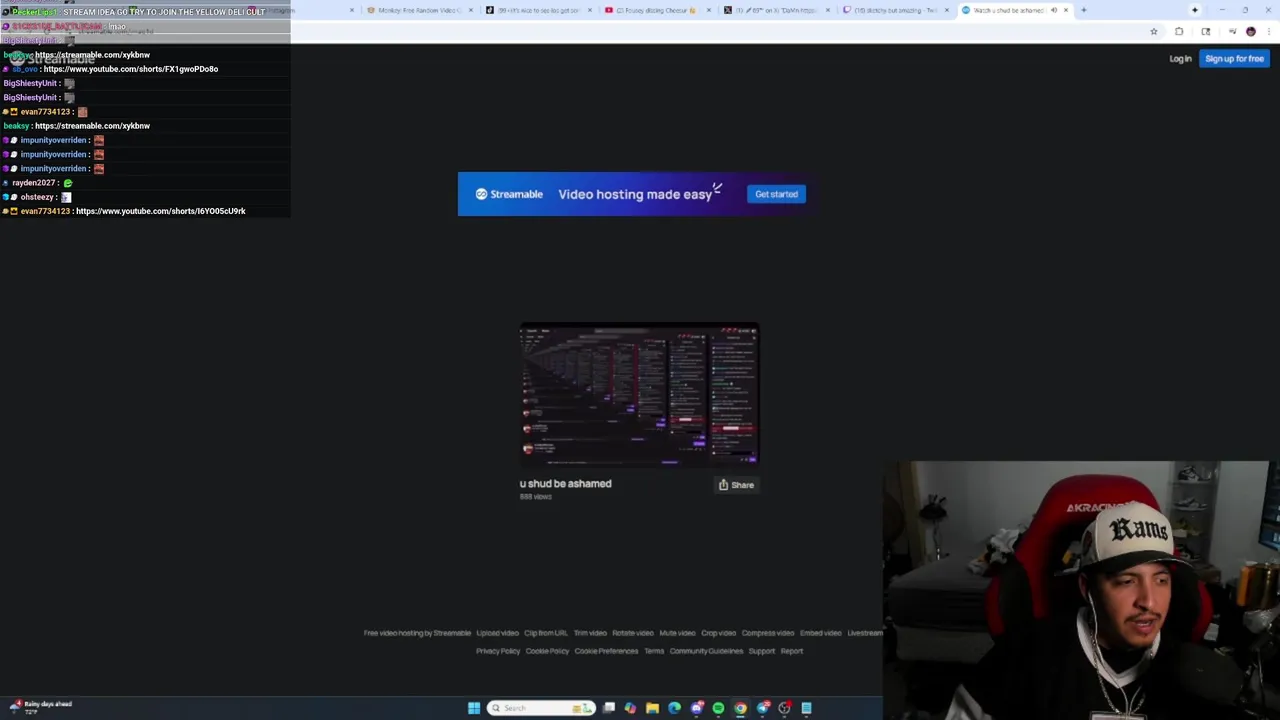1280x720 pixels.
Task: Open Spotify from the taskbar
Action: (718, 708)
